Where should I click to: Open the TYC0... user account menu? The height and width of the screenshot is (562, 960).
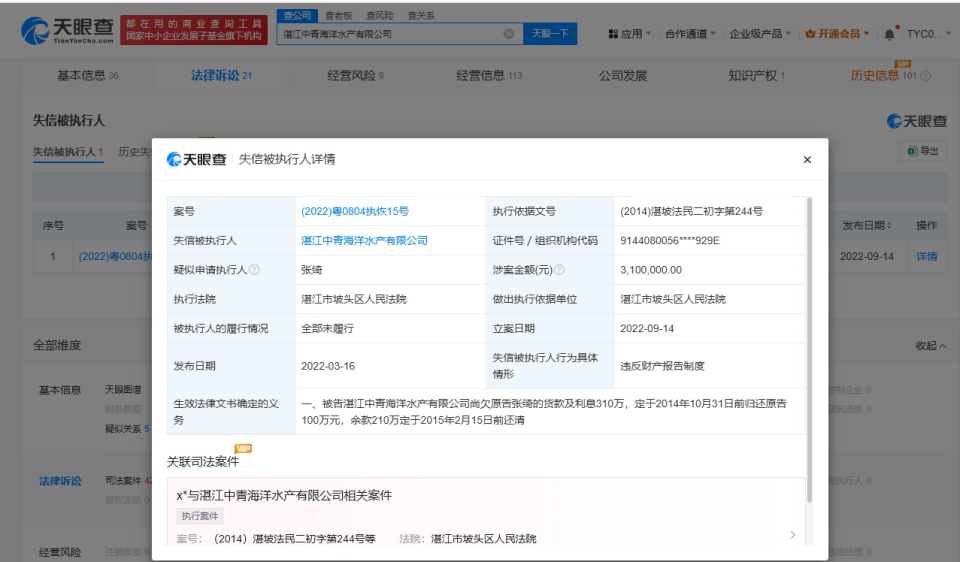click(x=929, y=34)
